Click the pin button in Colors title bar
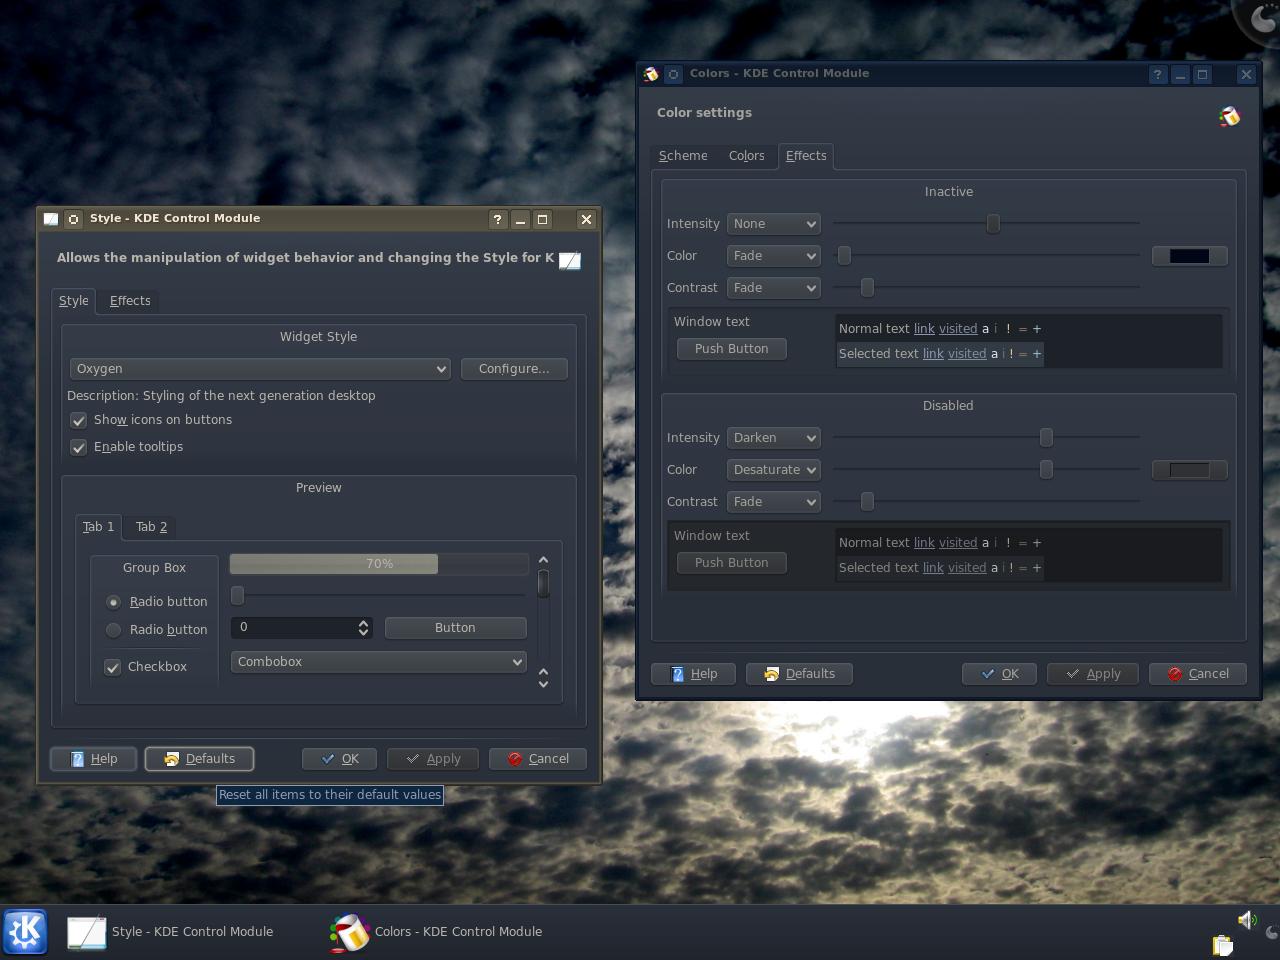1280x960 pixels. tap(674, 74)
